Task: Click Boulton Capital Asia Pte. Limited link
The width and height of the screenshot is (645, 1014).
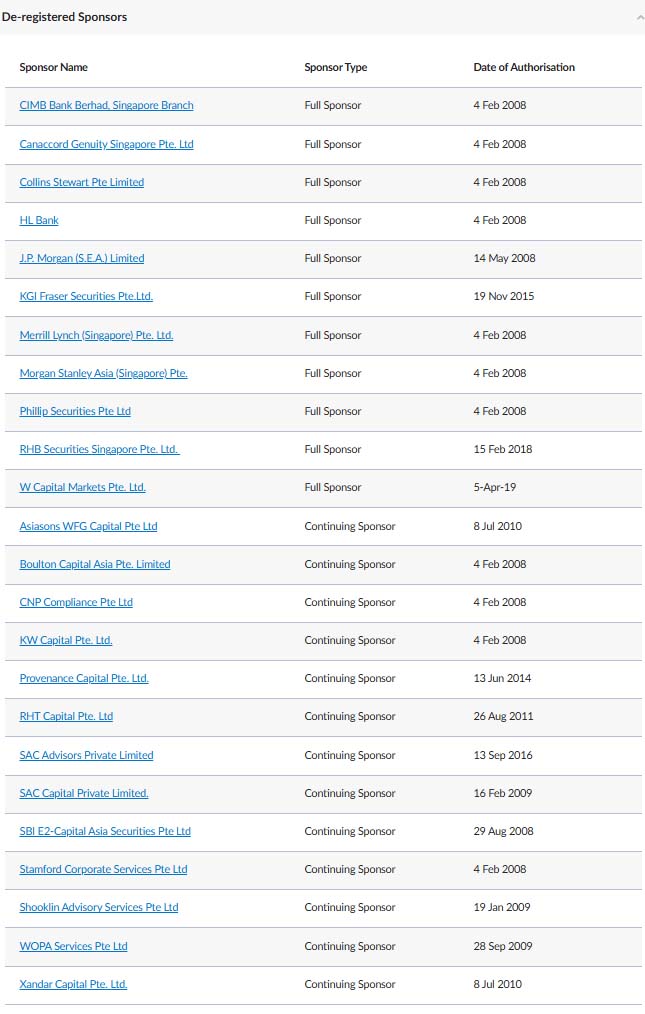Action: point(95,564)
